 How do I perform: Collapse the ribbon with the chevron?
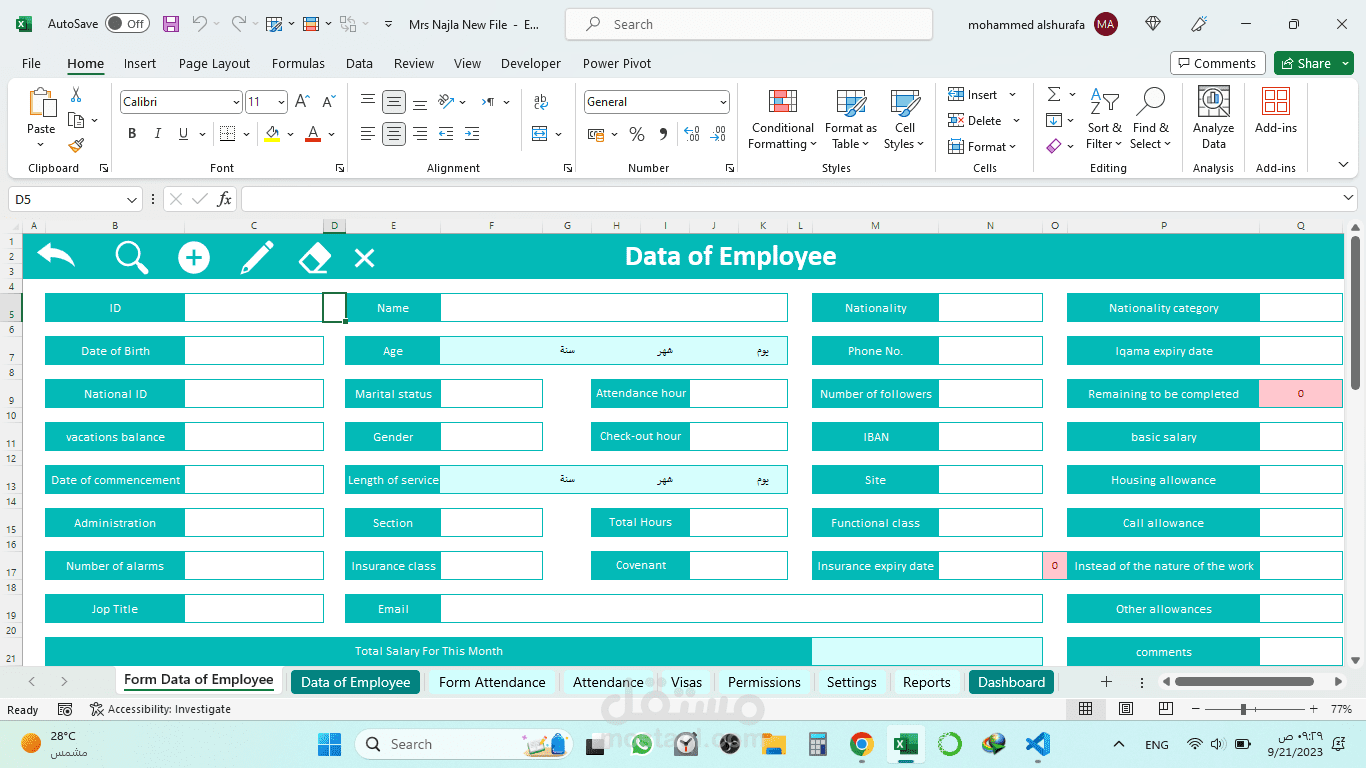(x=1343, y=165)
